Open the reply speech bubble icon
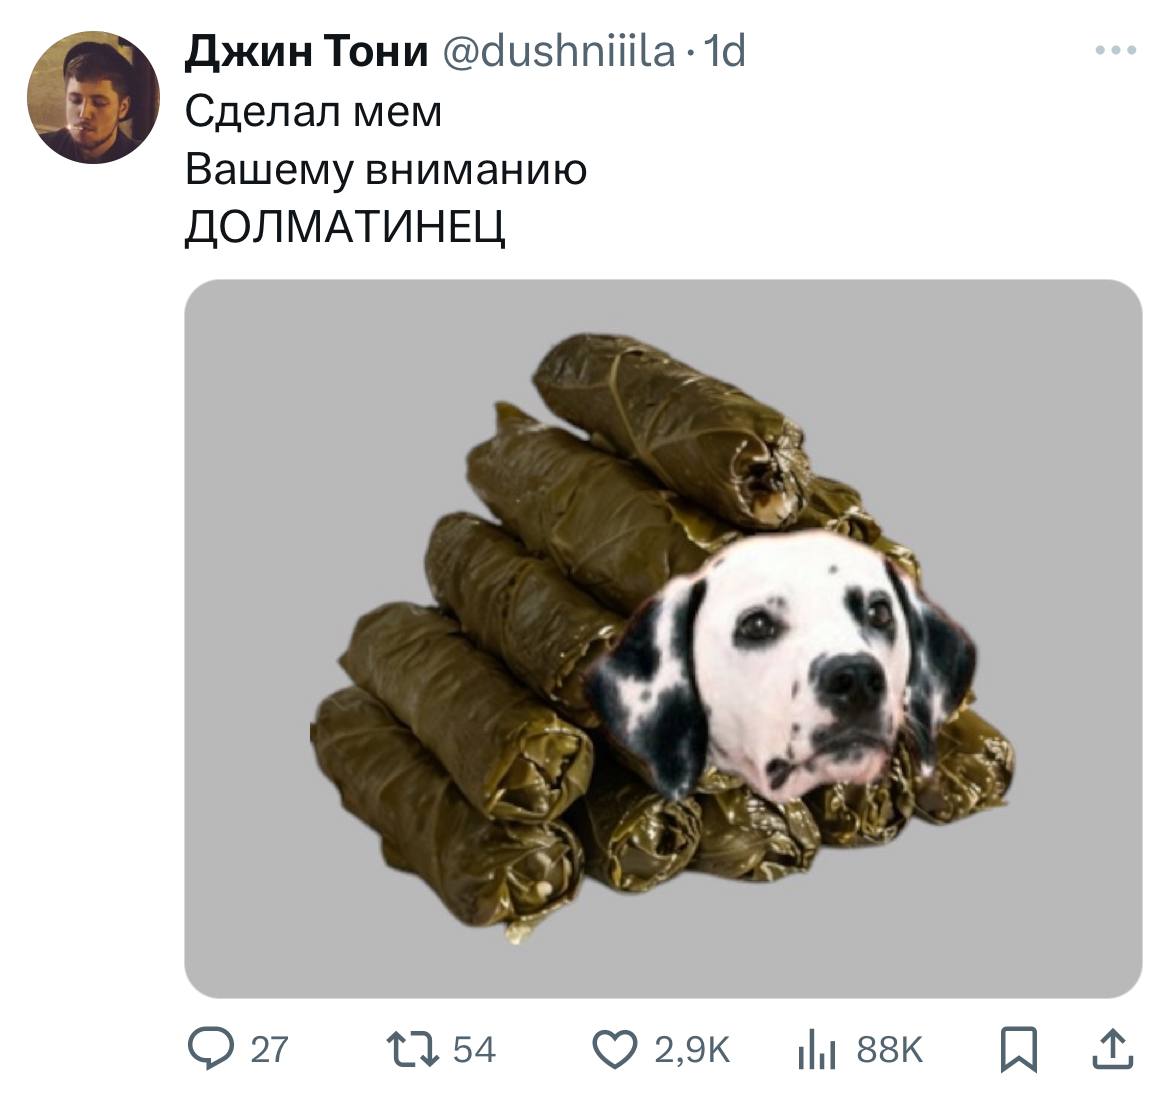The image size is (1170, 1098). [x=211, y=1048]
